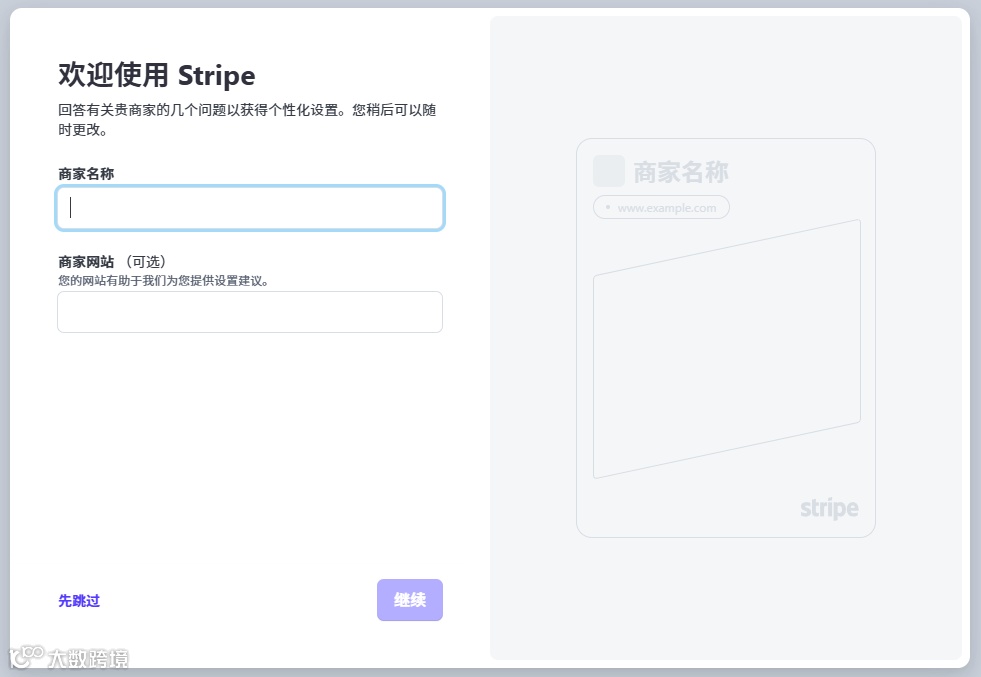Click the www.example.com preview pill
This screenshot has width=981, height=677.
point(661,207)
